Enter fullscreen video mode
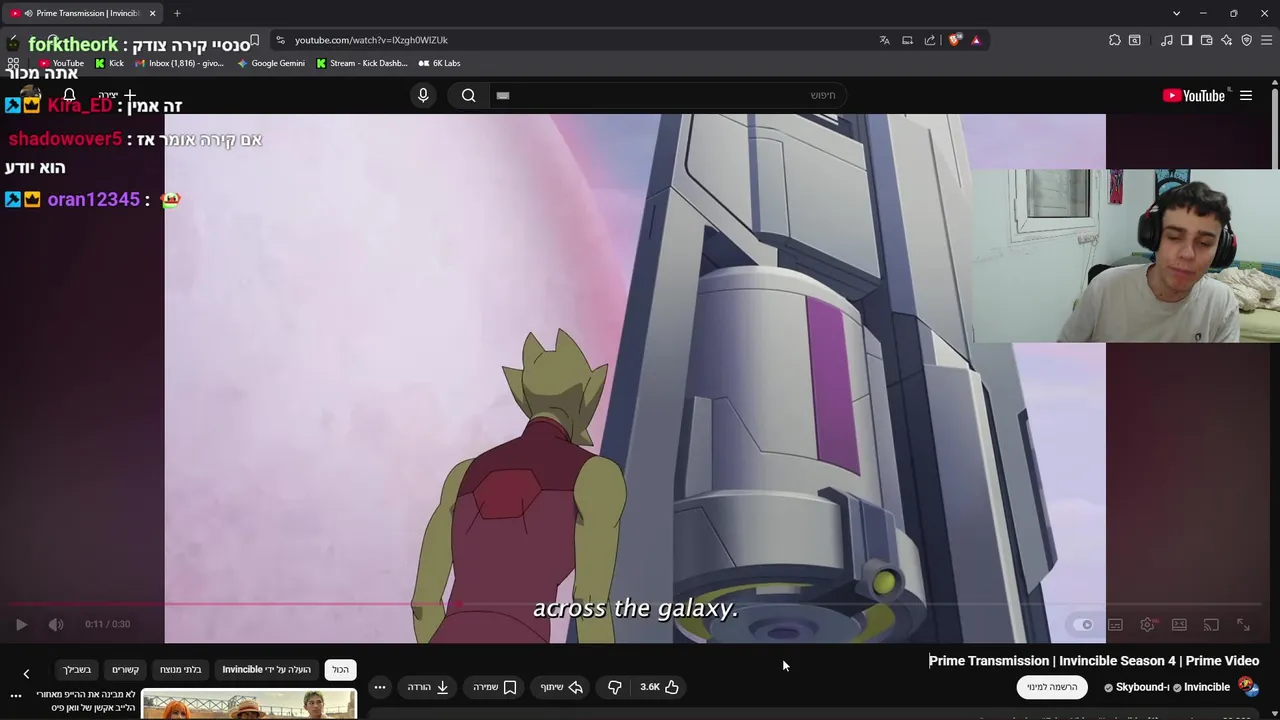1280x720 pixels. pos(1243,625)
